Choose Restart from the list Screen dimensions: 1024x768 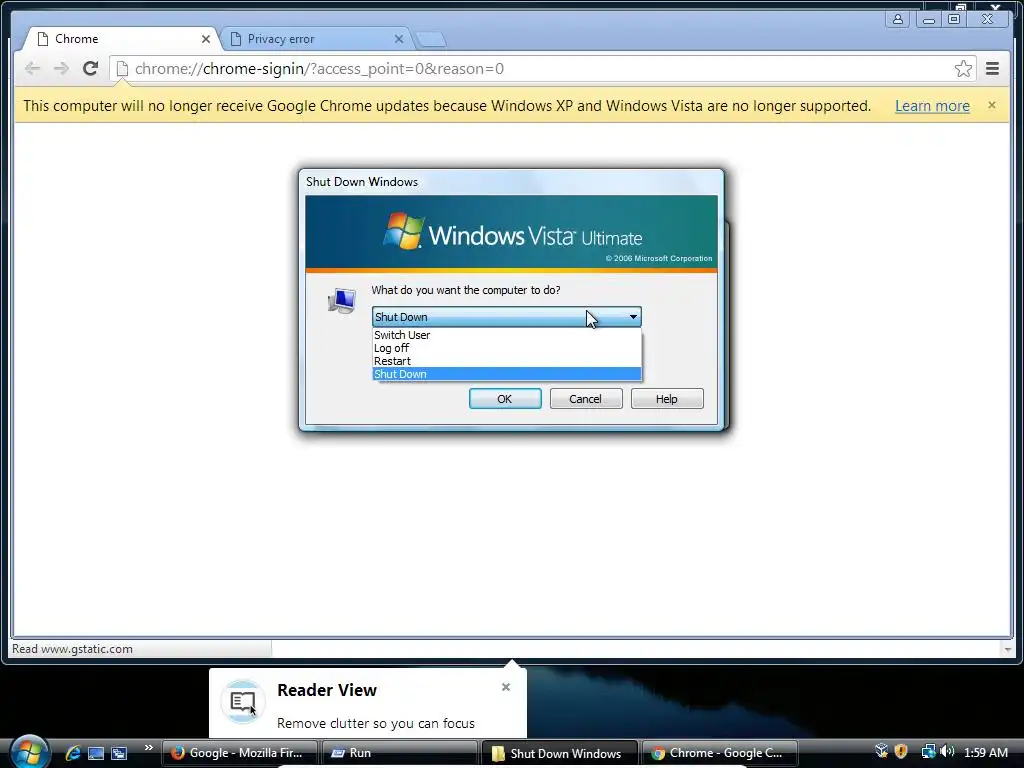(x=507, y=361)
